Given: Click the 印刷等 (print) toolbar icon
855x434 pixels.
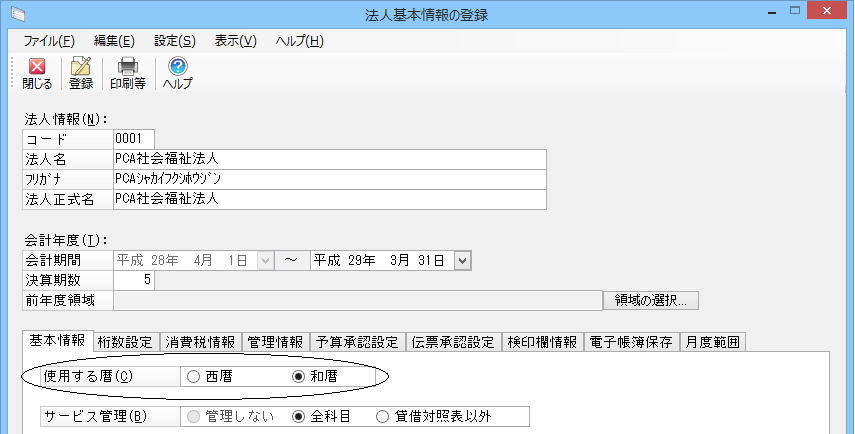Looking at the screenshot, I should click(x=127, y=73).
